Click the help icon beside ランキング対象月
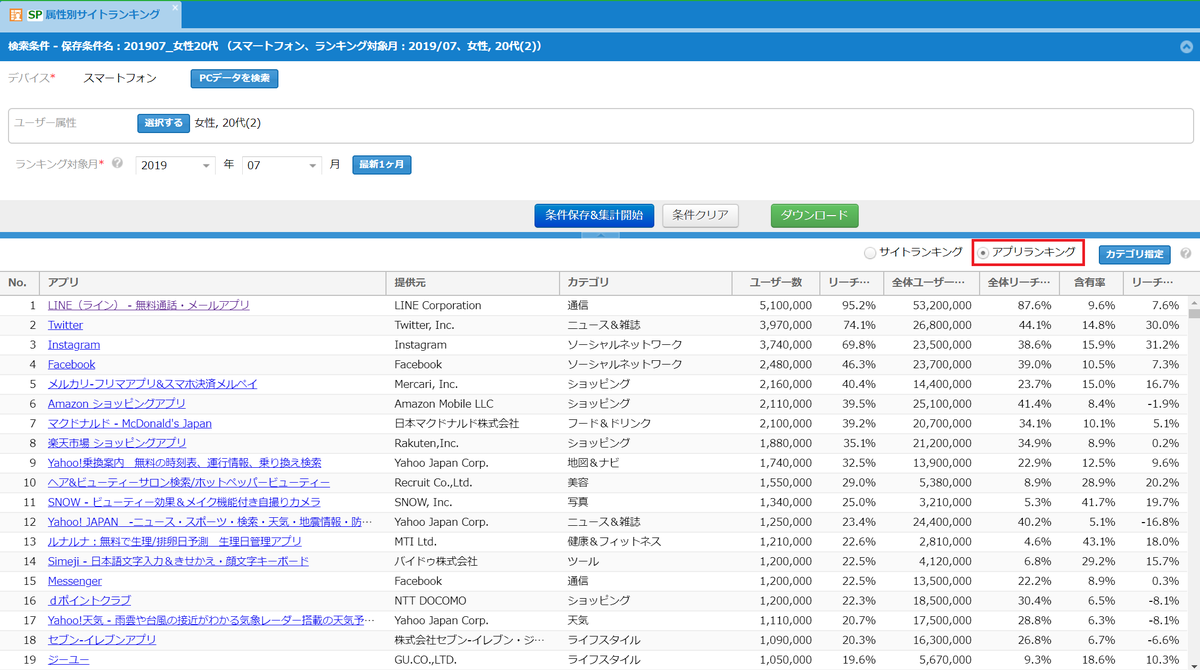Image resolution: width=1200 pixels, height=670 pixels. 118,164
